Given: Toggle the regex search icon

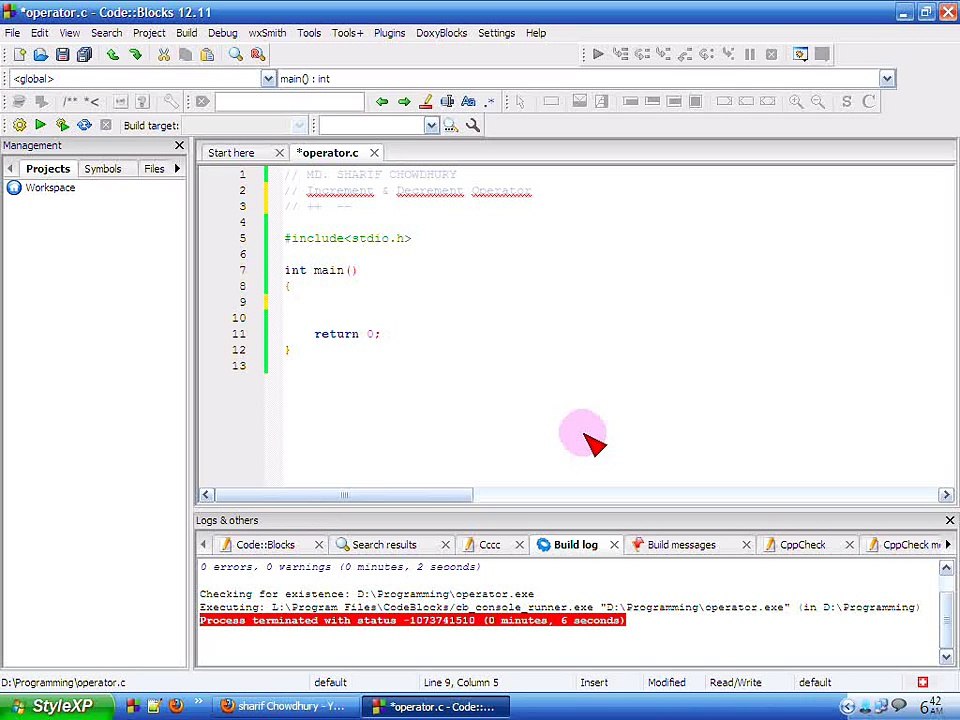Looking at the screenshot, I should pyautogui.click(x=489, y=102).
